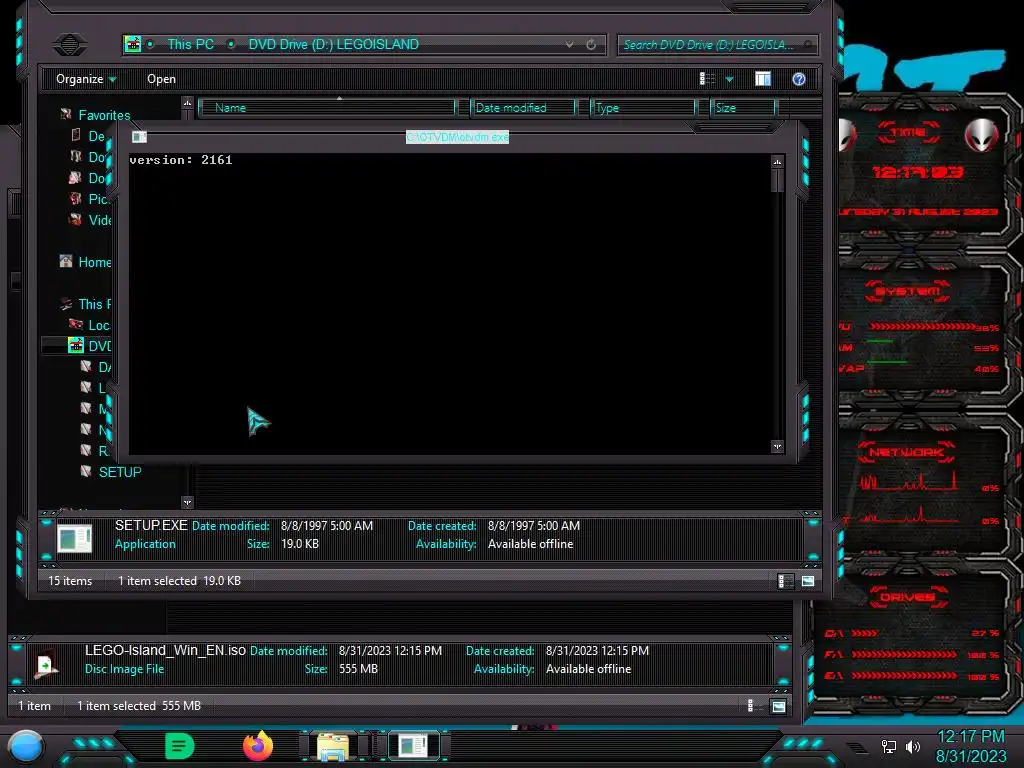Sort by Type column header

pos(643,108)
